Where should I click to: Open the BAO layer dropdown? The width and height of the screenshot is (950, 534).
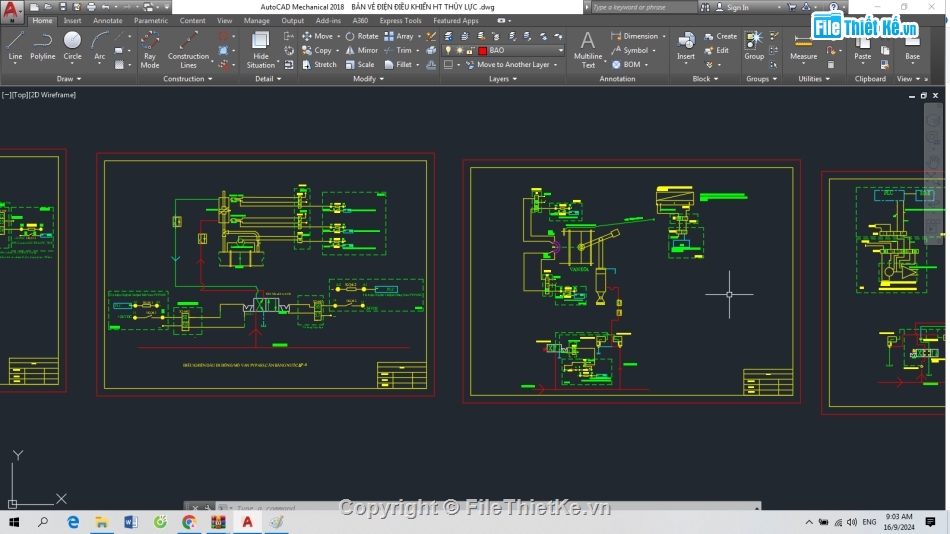tap(560, 50)
